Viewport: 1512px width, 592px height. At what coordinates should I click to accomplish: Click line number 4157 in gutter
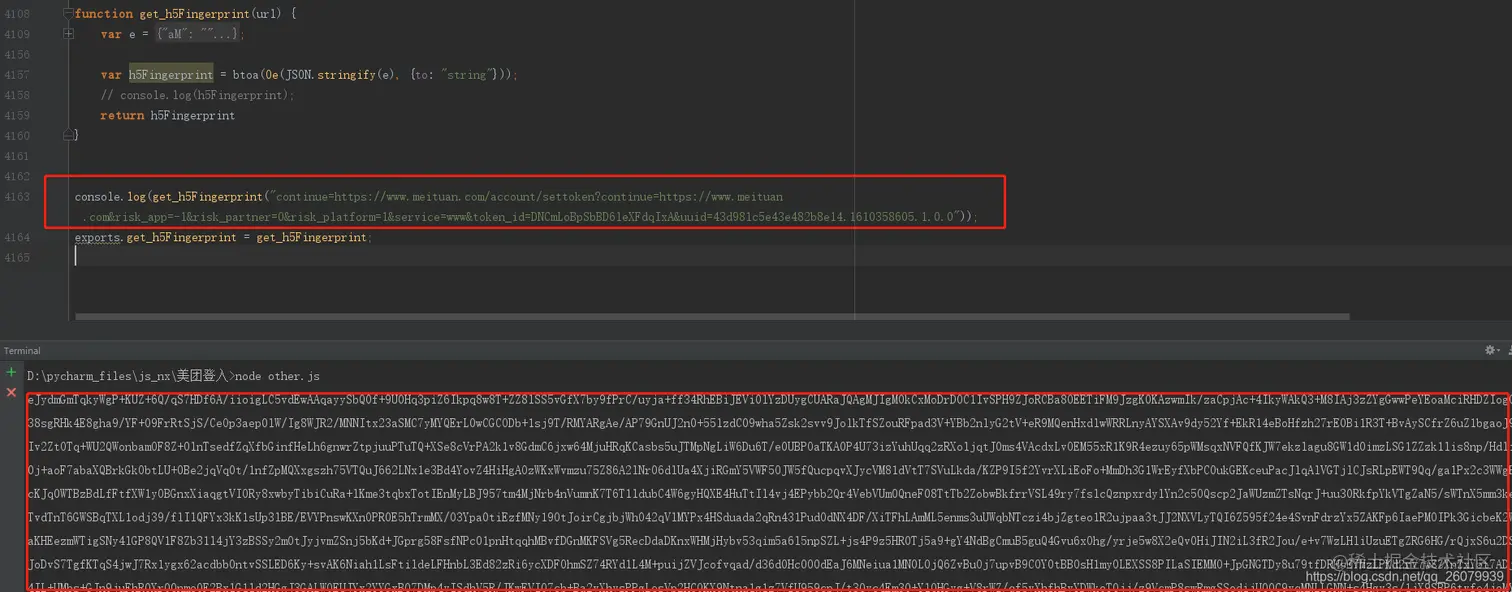pyautogui.click(x=17, y=75)
